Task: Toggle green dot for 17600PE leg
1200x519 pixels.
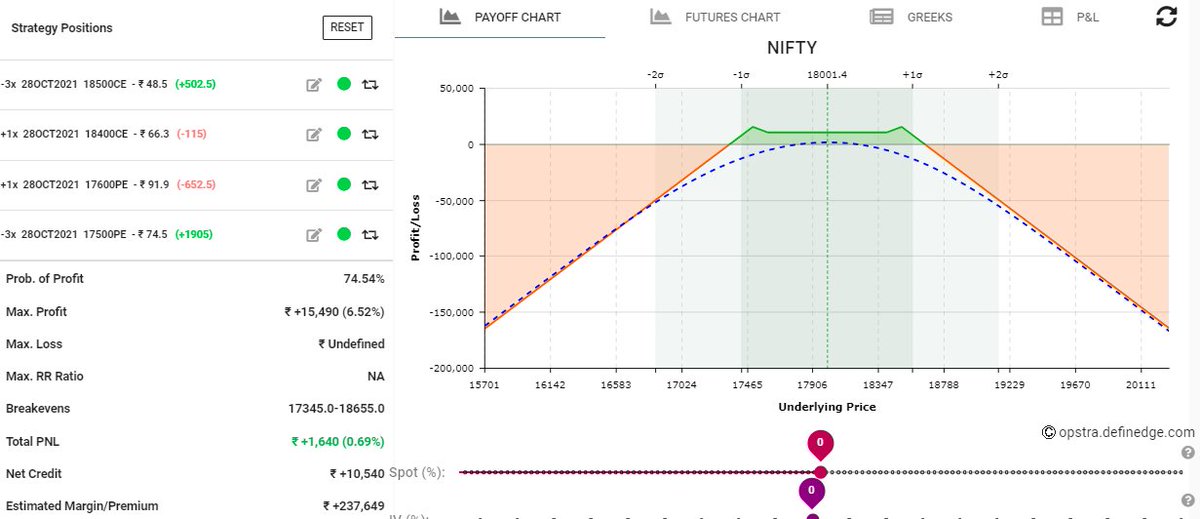Action: [344, 184]
